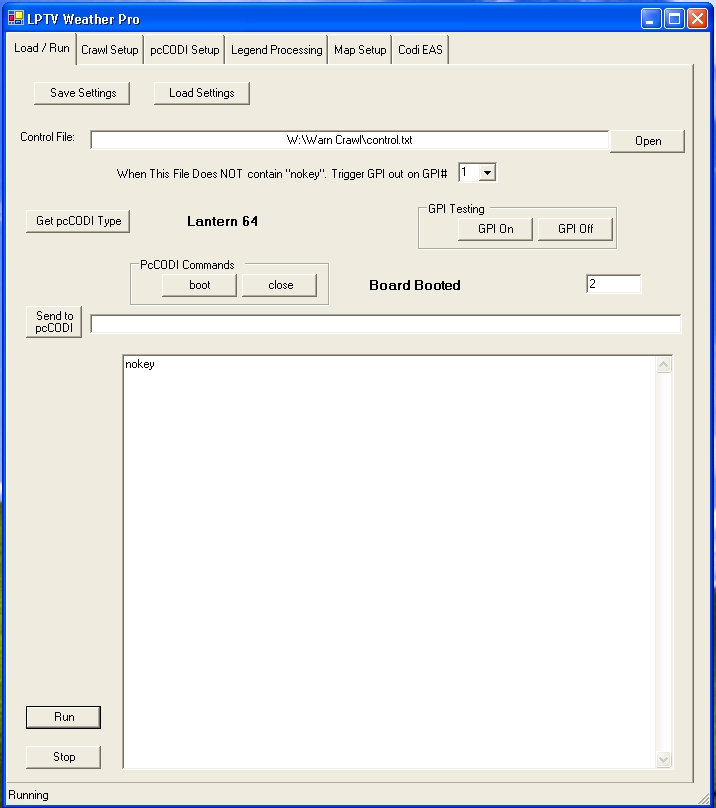Minimize the LPTV Weather Pro window
The height and width of the screenshot is (808, 716).
[x=651, y=19]
